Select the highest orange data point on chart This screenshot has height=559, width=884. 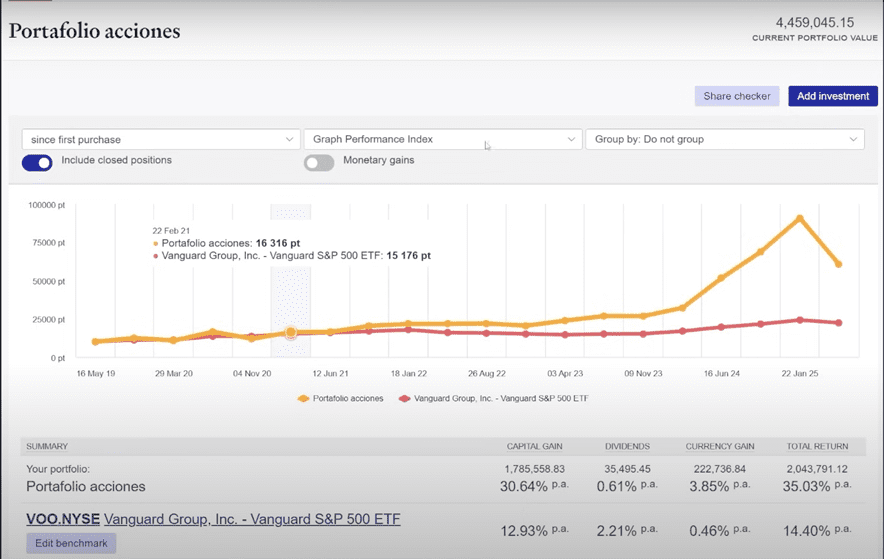[x=799, y=218]
